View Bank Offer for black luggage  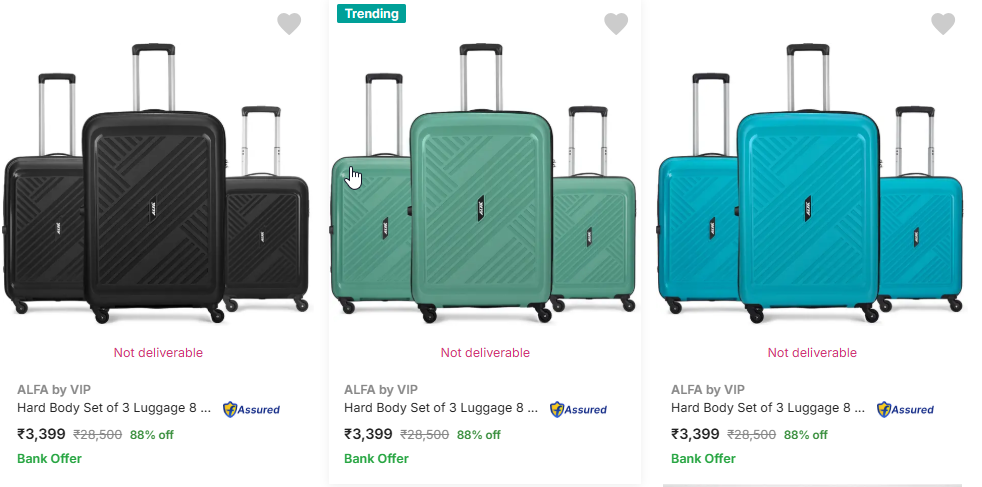point(49,459)
